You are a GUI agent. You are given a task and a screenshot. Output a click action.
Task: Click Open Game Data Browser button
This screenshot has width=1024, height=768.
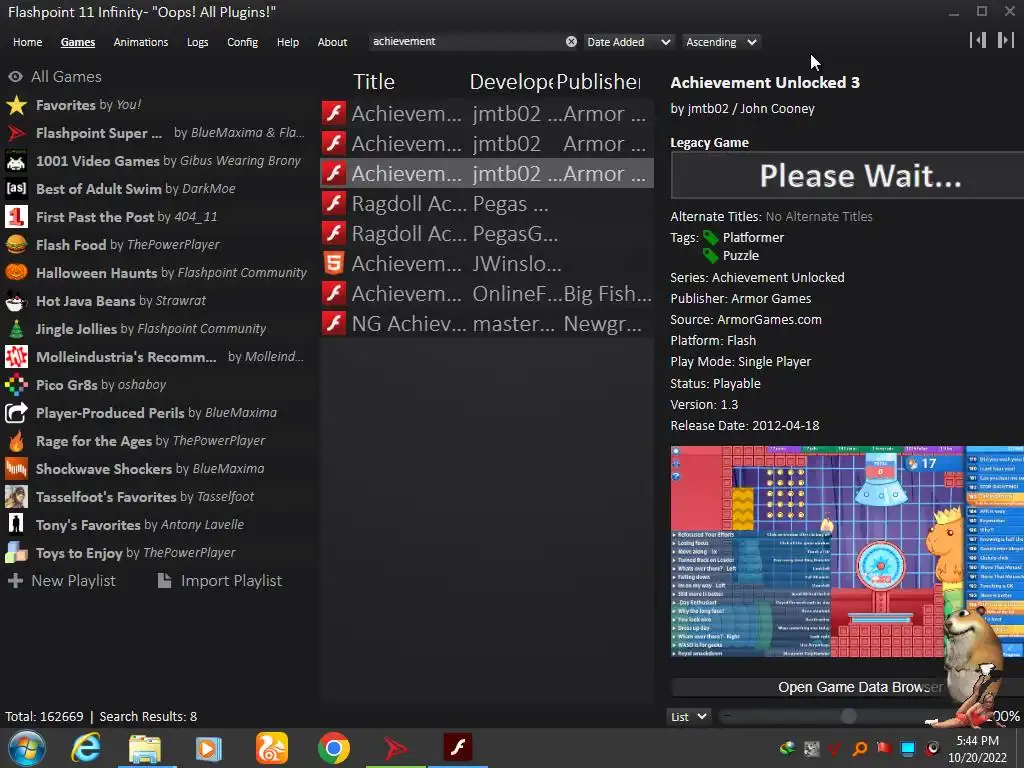(x=847, y=687)
